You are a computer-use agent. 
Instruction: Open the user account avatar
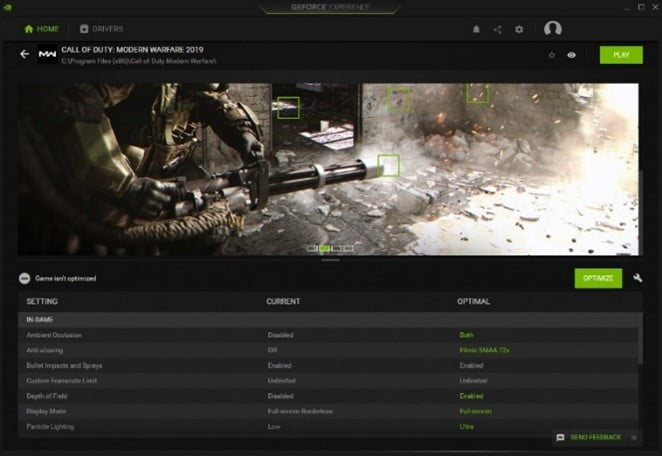(553, 29)
